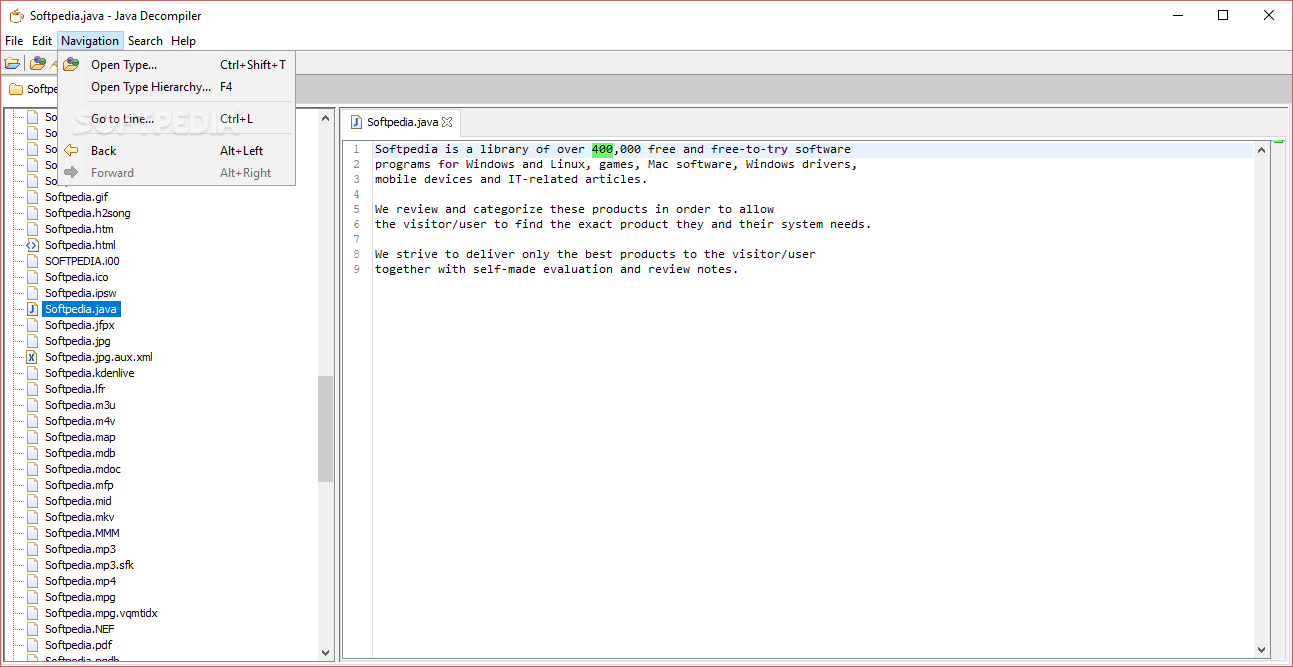Click the Java Decompiler title bar icon
Viewport: 1293px width, 667px height.
pos(16,16)
